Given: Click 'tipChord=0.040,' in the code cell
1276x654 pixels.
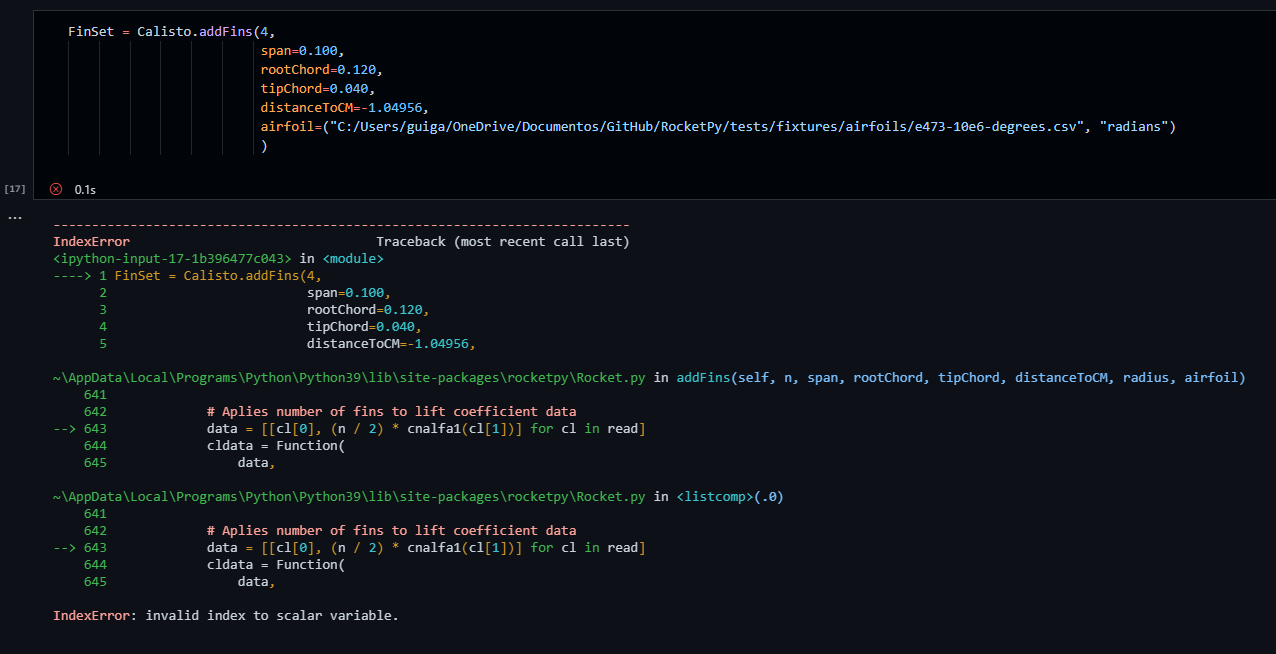Looking at the screenshot, I should (317, 89).
